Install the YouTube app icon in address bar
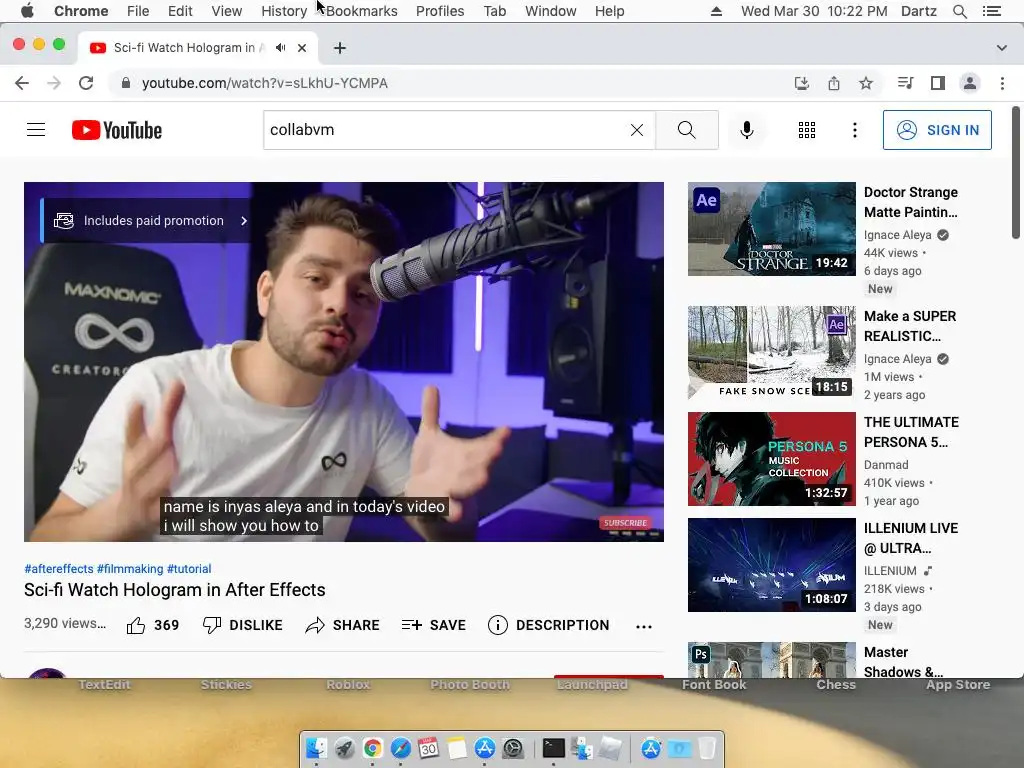Image resolution: width=1024 pixels, height=768 pixels. 802,83
